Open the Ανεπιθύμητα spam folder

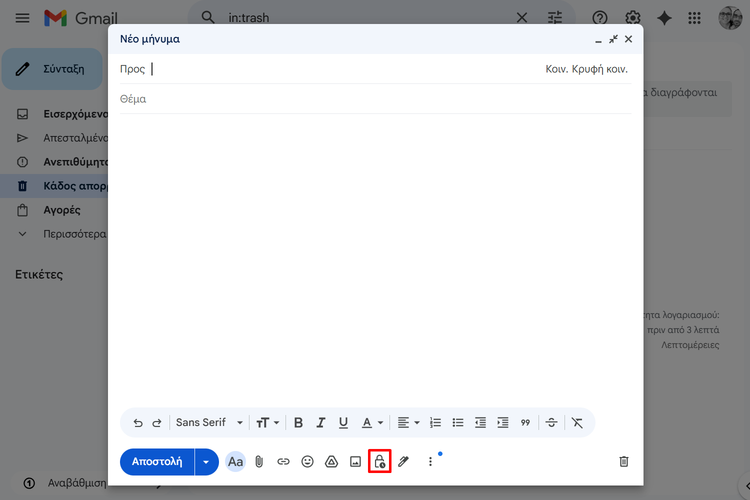click(55, 162)
